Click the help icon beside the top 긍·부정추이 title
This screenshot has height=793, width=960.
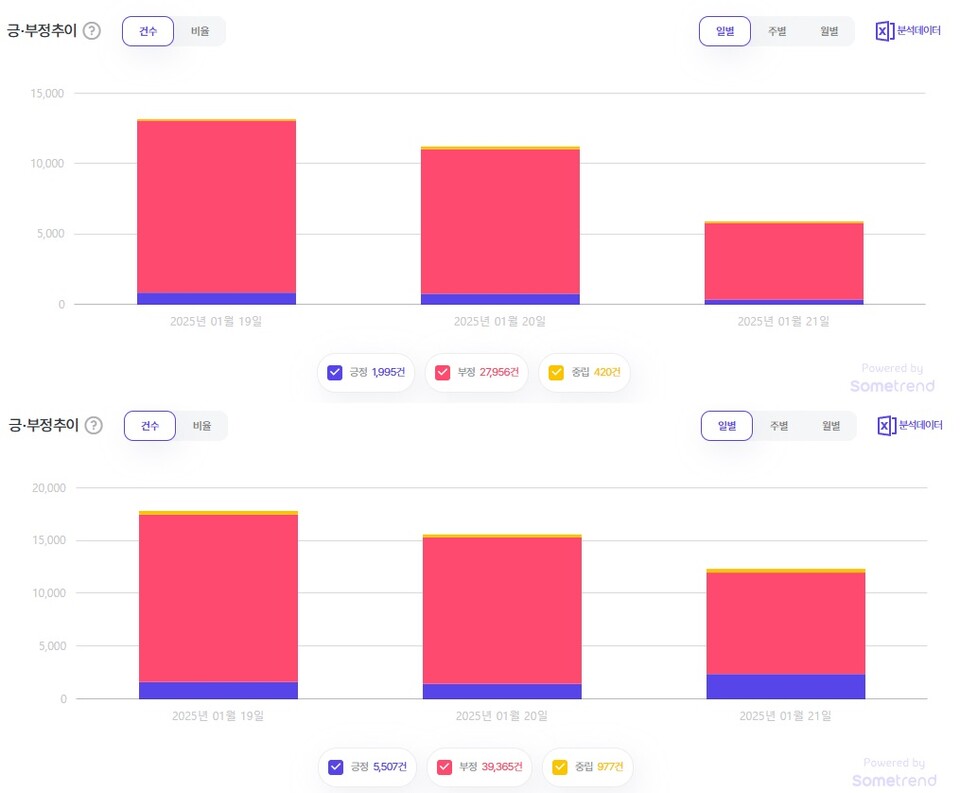(x=92, y=31)
